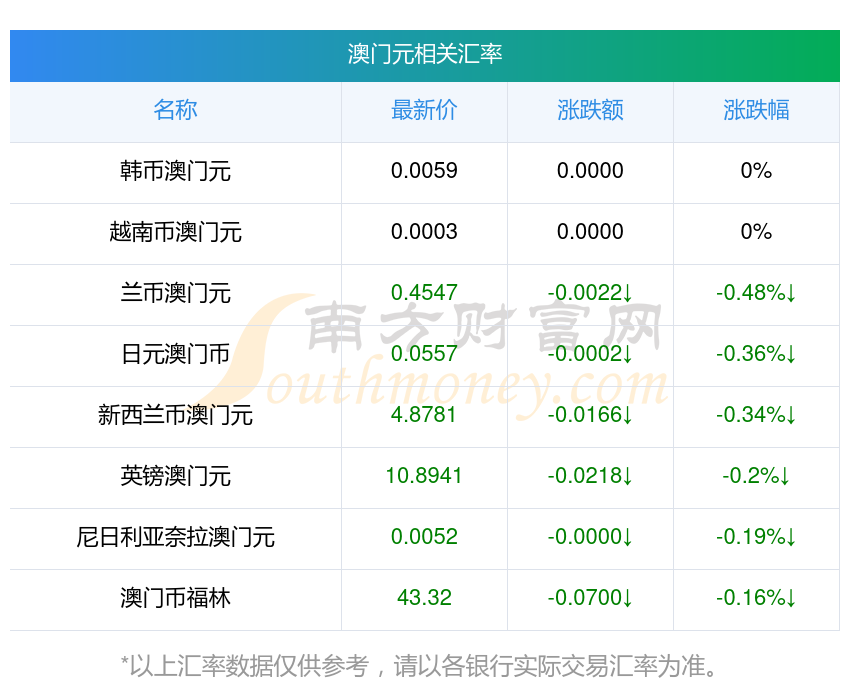Click latest price 0.4547

[424, 293]
